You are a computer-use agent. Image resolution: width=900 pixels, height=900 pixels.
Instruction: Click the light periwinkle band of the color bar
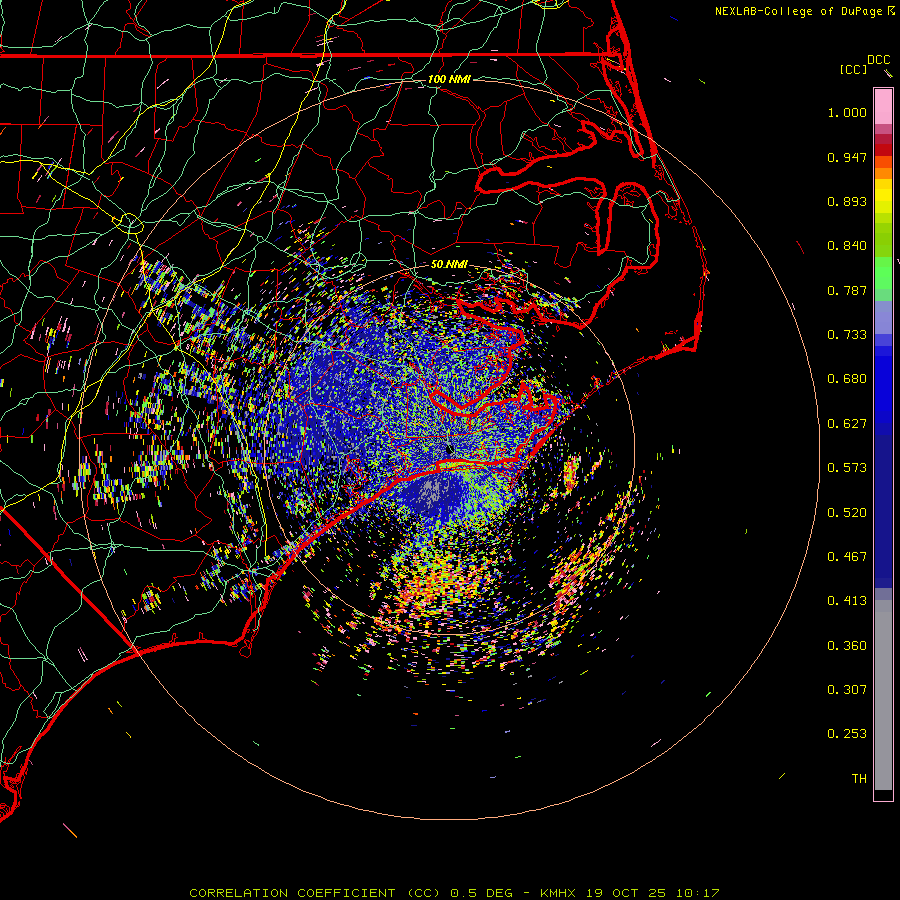(x=883, y=317)
